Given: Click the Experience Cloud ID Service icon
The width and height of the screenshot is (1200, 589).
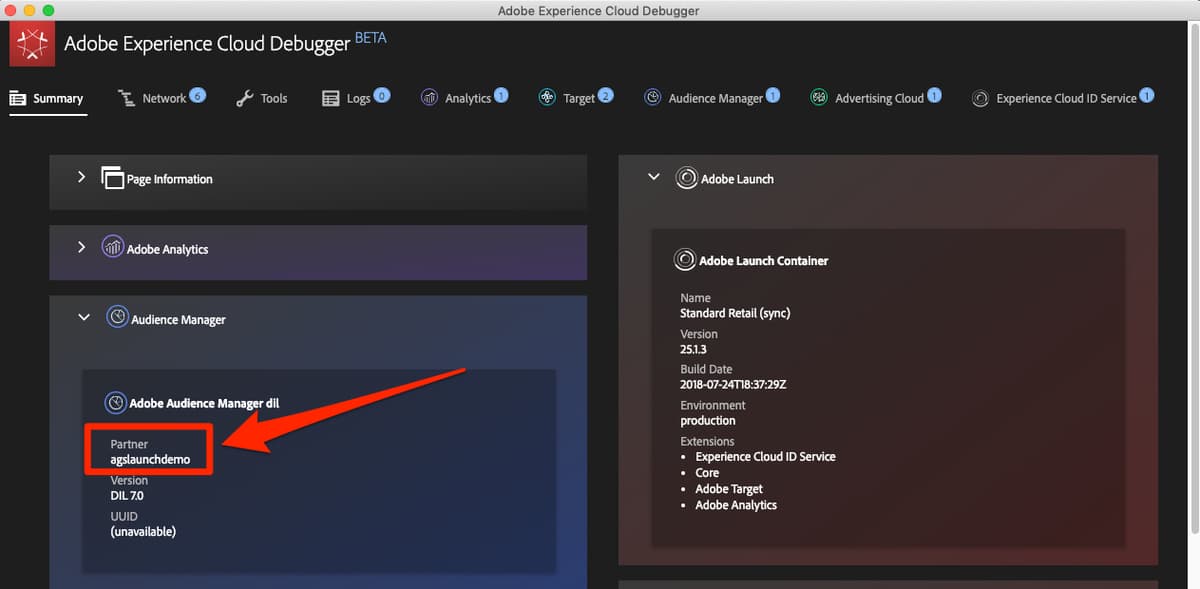Looking at the screenshot, I should tap(979, 97).
